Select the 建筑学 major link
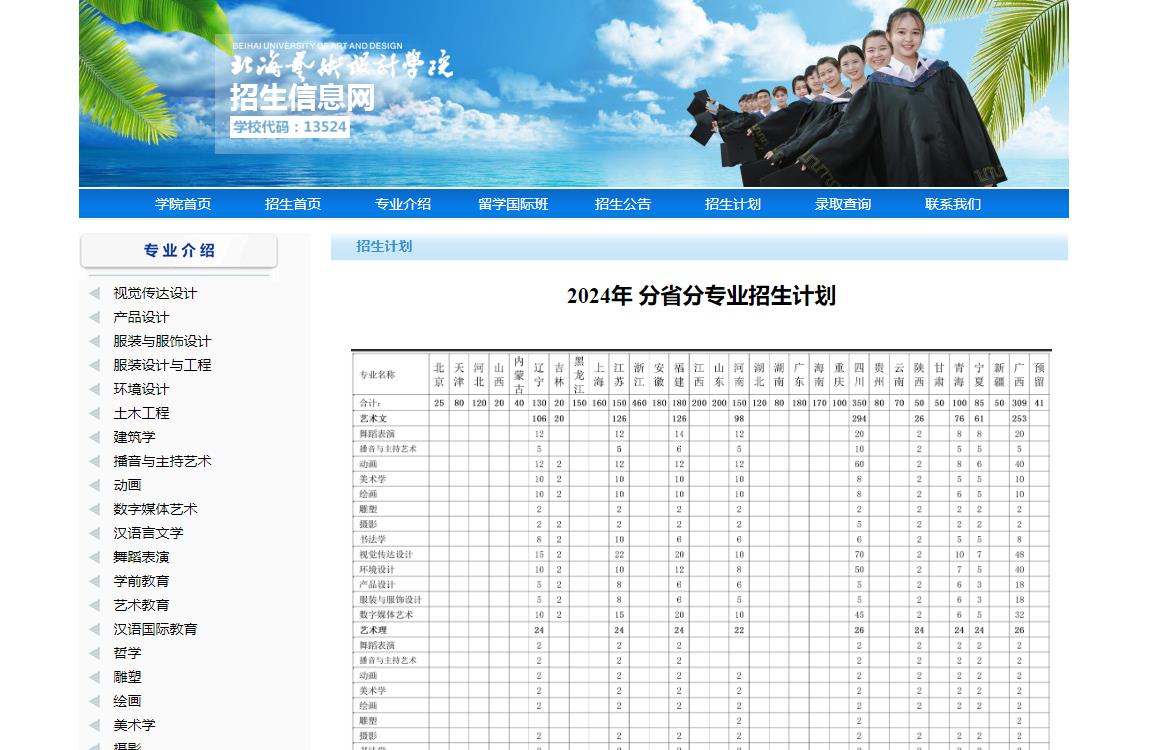The width and height of the screenshot is (1150, 750). coord(134,437)
